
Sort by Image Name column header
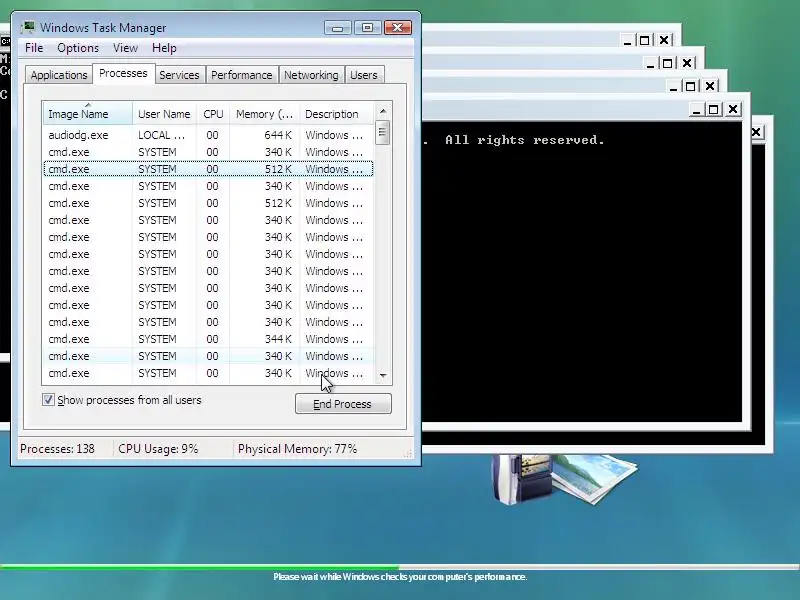coord(88,114)
